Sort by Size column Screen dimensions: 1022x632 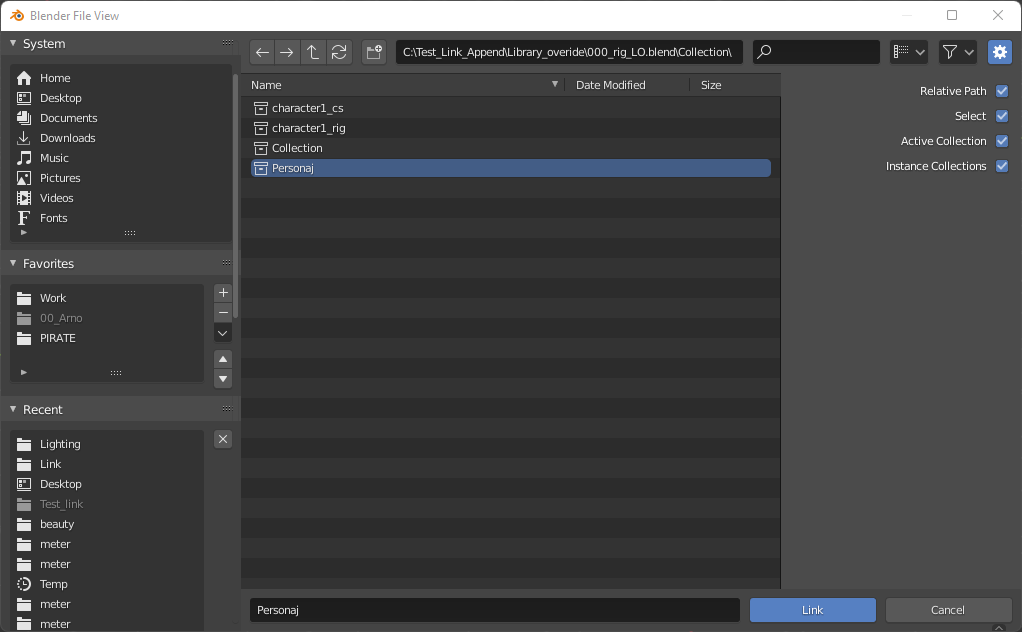click(x=735, y=85)
